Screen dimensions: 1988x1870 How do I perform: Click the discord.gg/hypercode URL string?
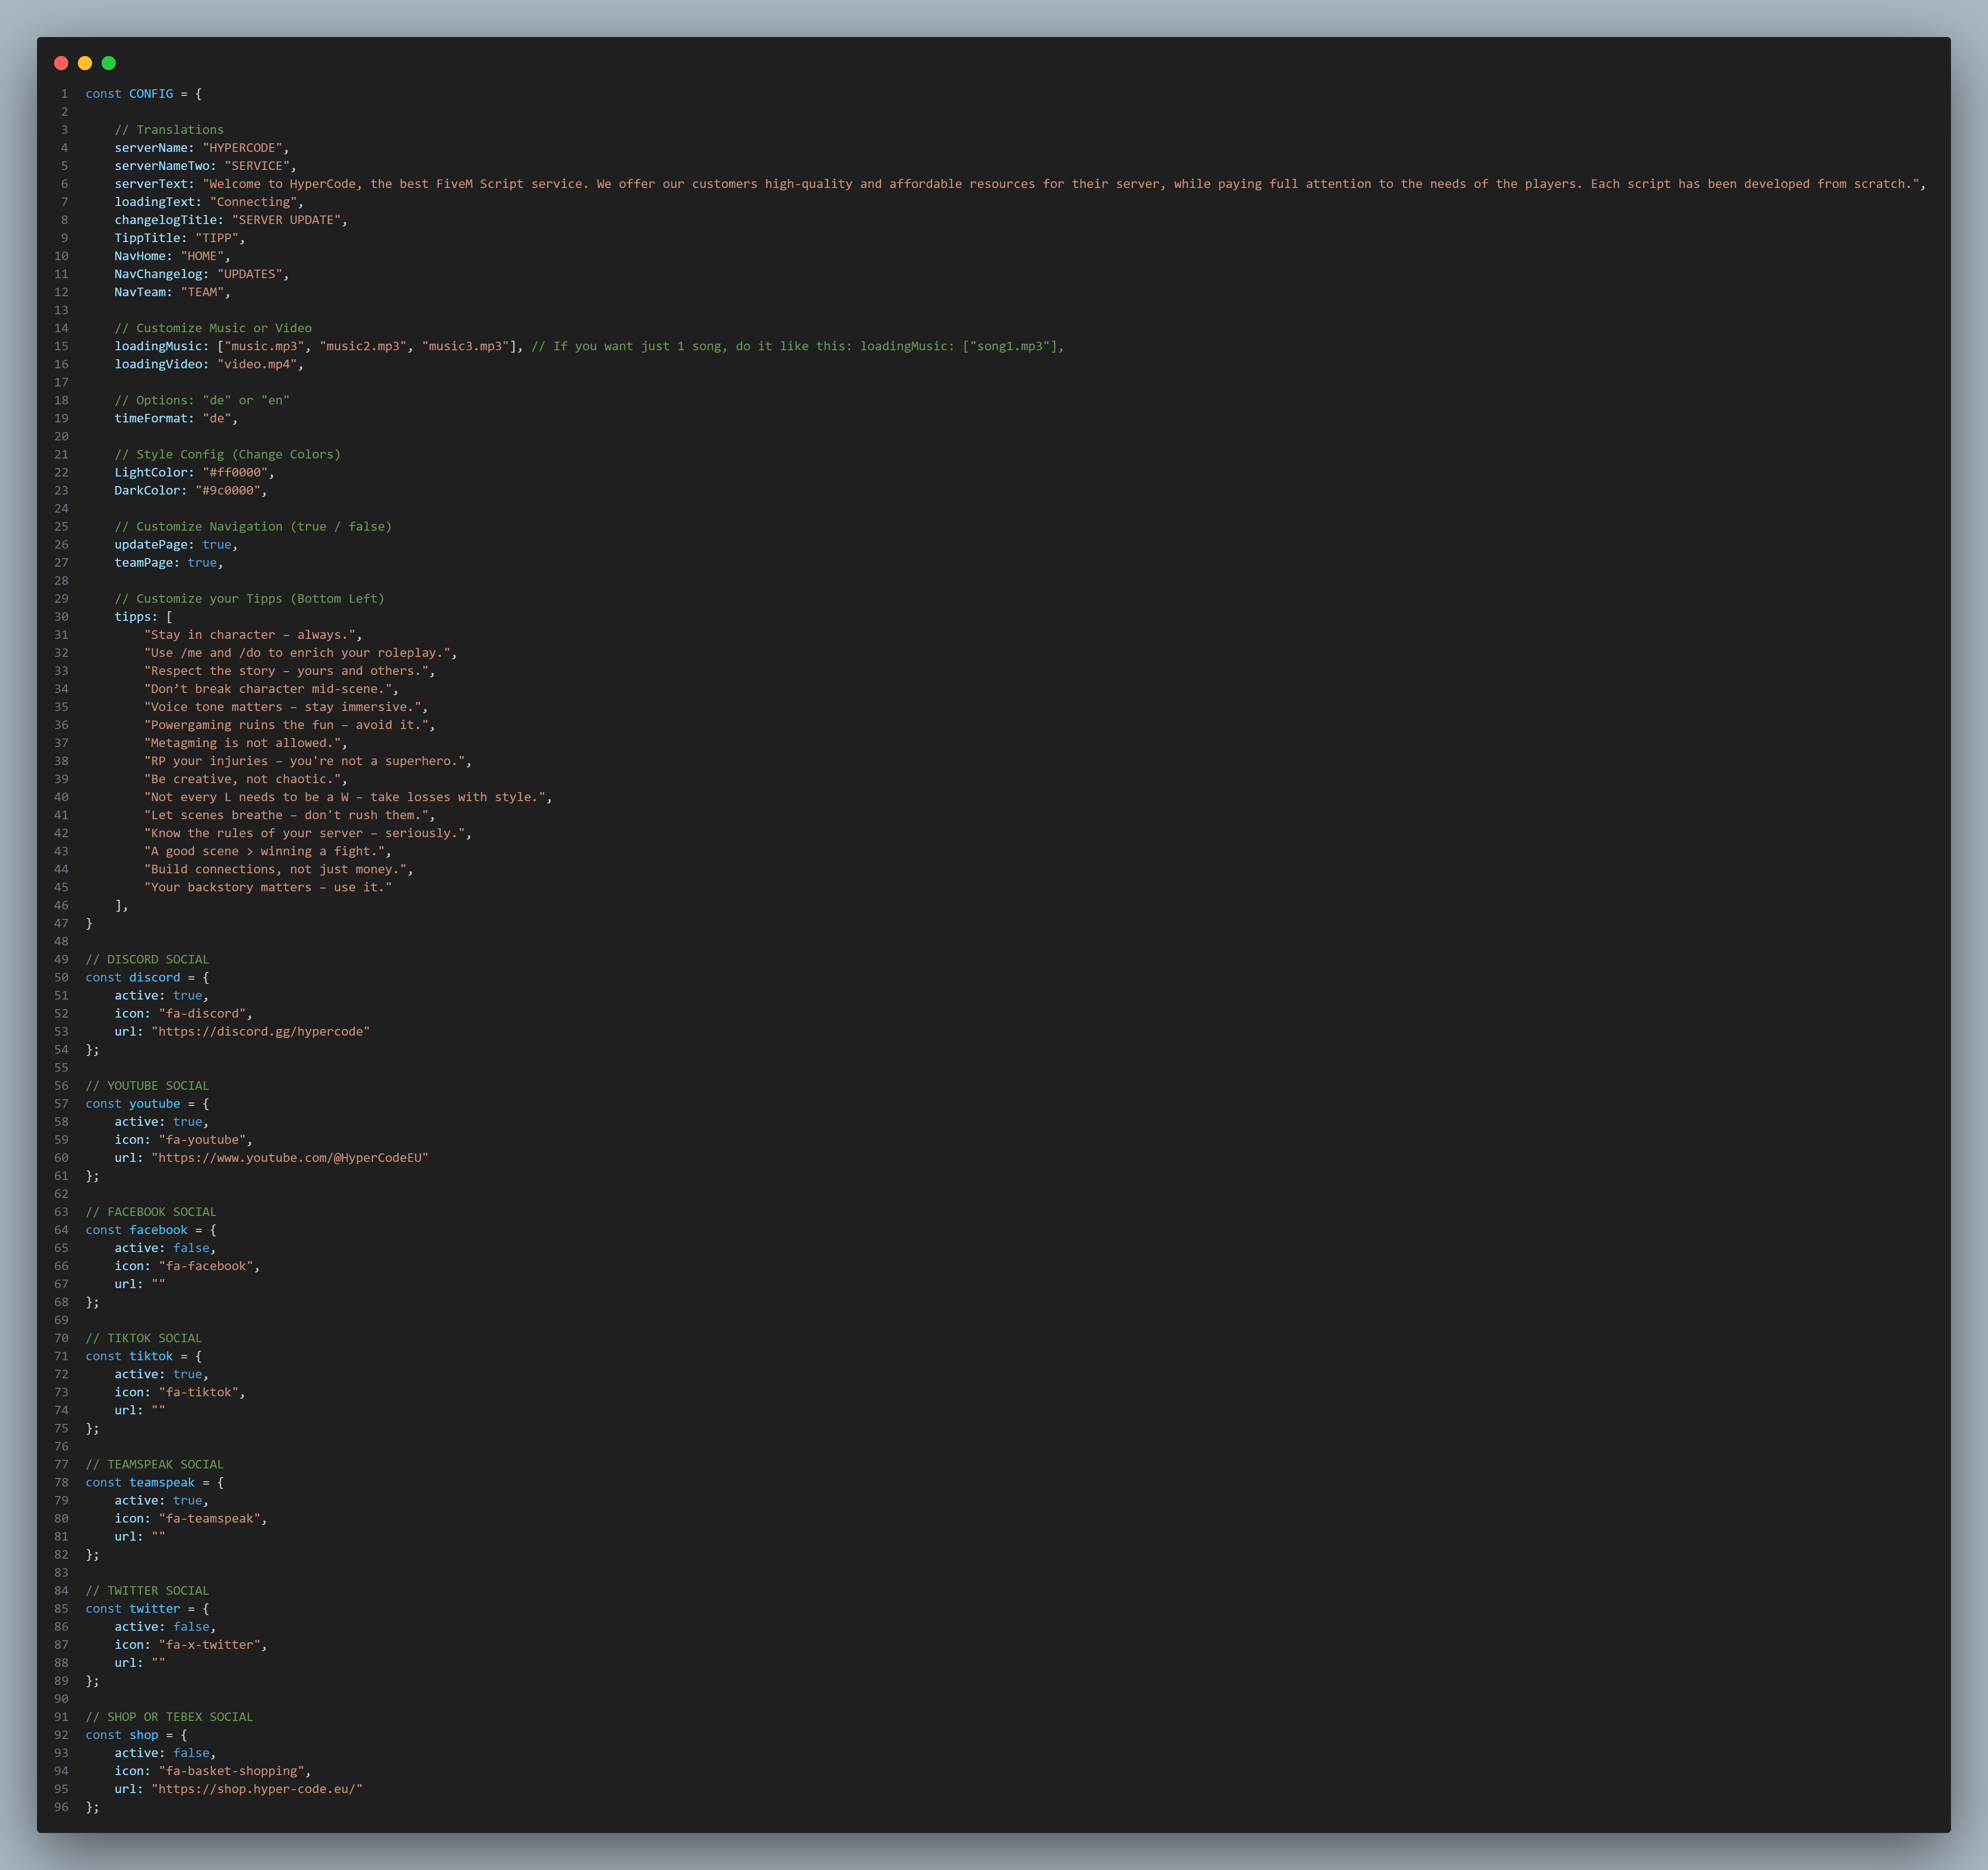[260, 1031]
